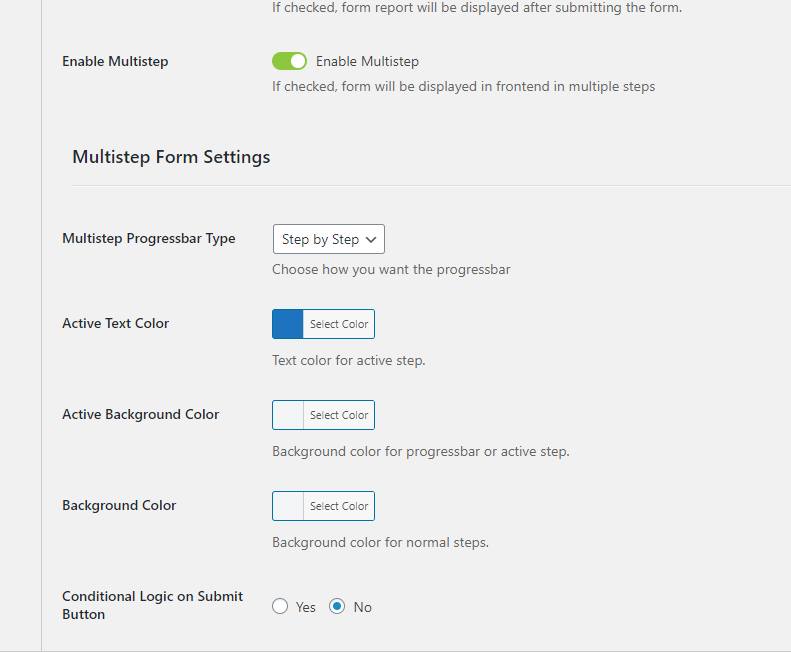Click 'Background color for normal steps.' description
Viewport: 791px width, 652px height.
[x=380, y=542]
